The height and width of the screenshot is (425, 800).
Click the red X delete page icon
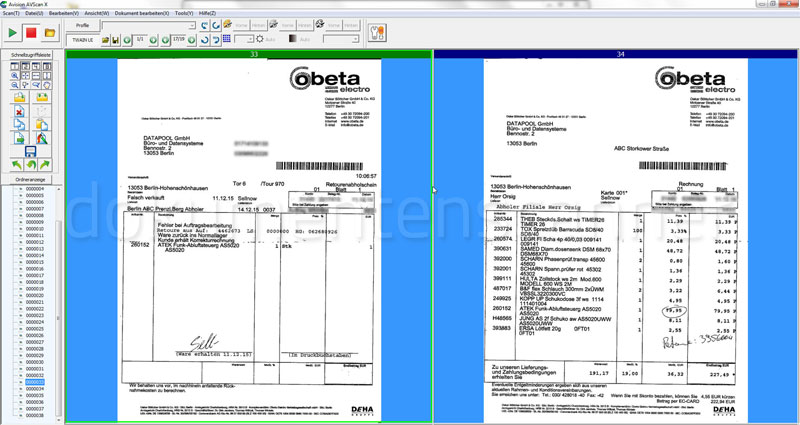tap(20, 112)
